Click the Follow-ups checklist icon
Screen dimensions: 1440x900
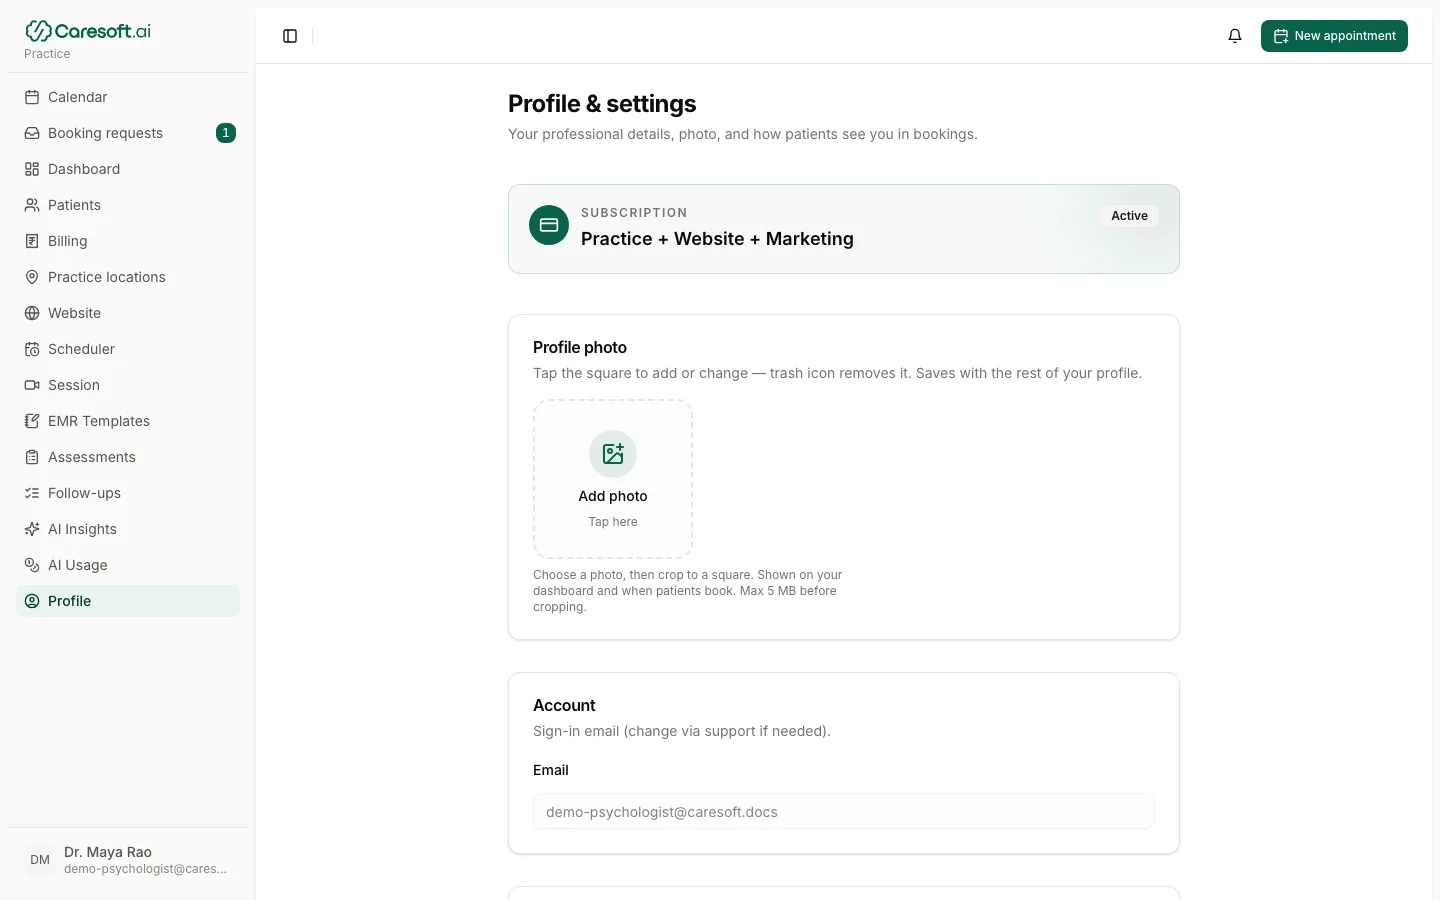(32, 493)
